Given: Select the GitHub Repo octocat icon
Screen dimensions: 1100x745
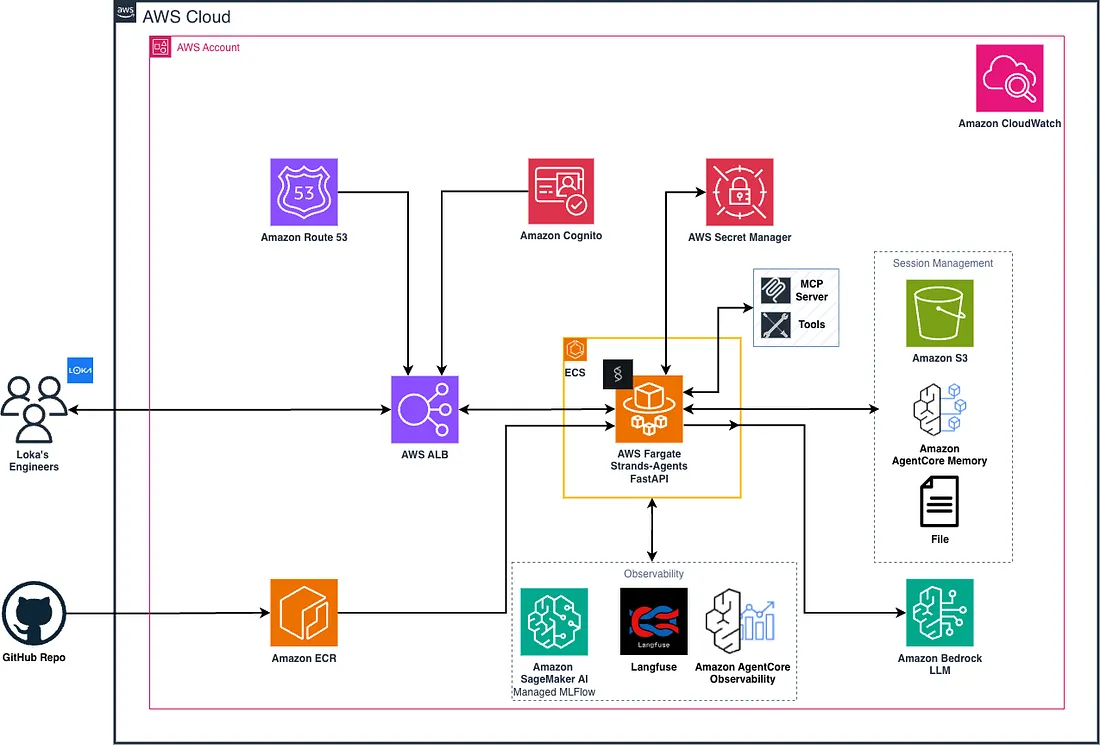Looking at the screenshot, I should (34, 613).
